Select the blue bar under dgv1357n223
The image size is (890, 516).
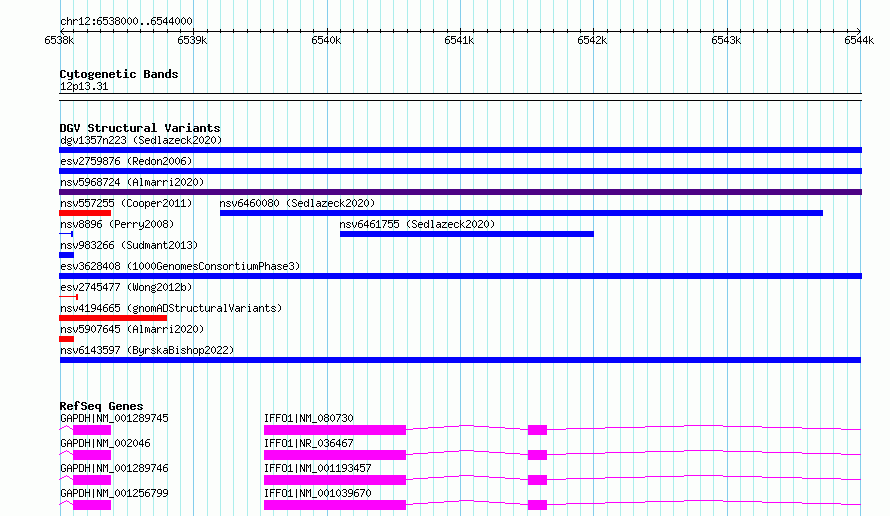460,150
